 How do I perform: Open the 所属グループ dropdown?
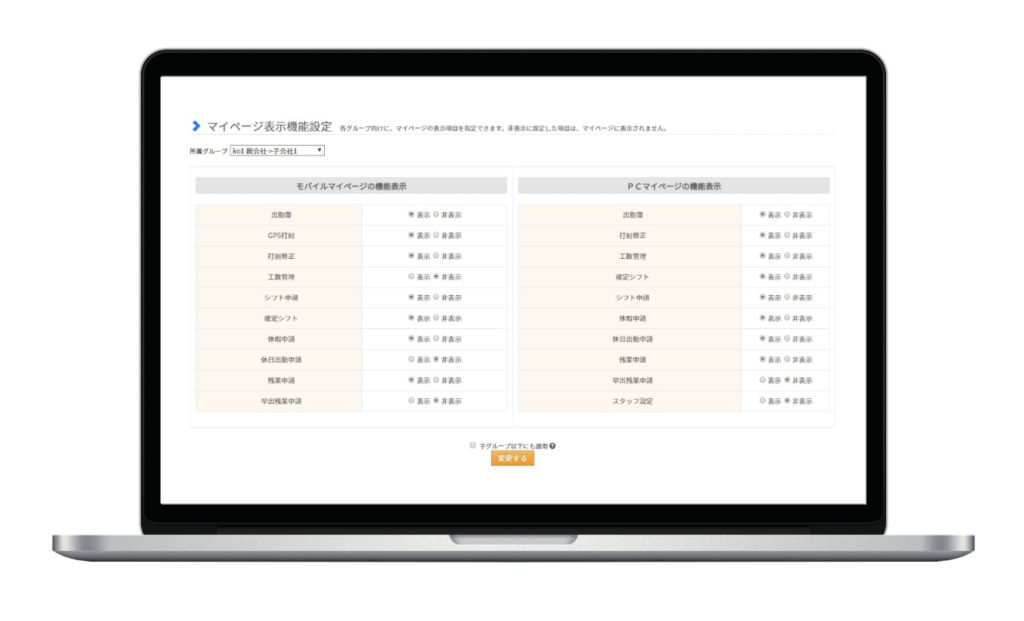point(277,151)
